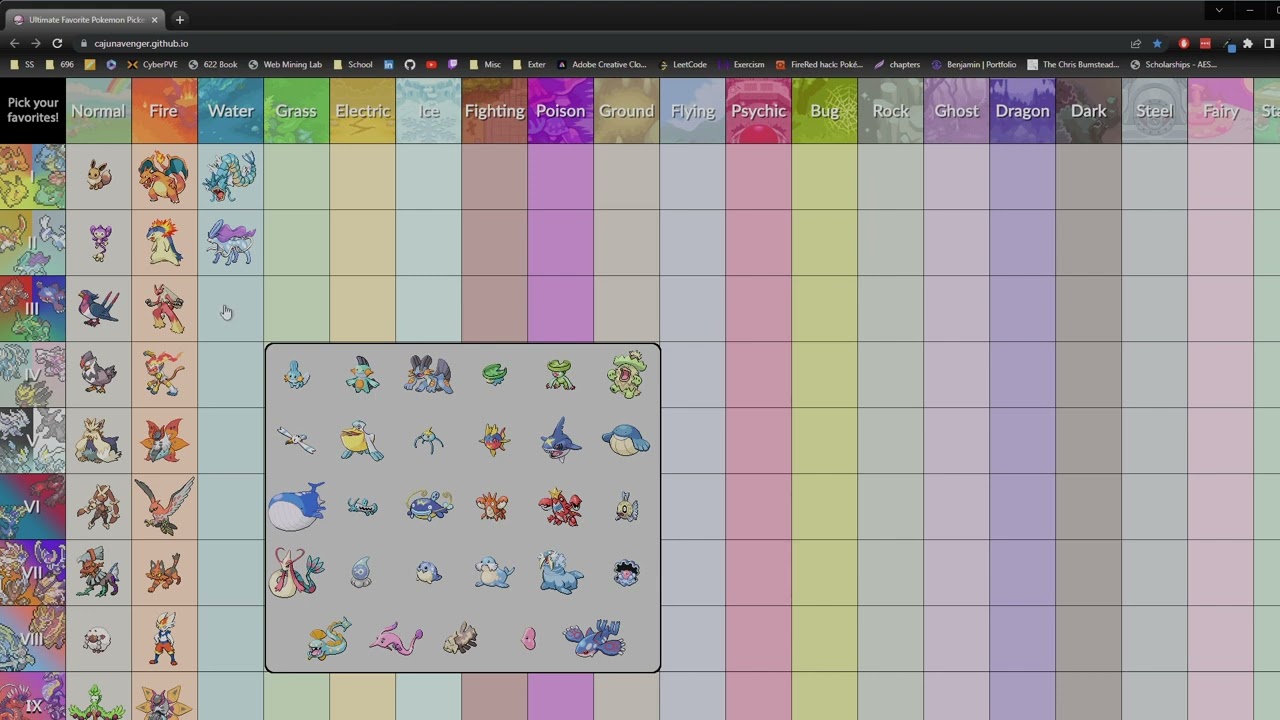Select Walrein from the popup

coord(560,571)
